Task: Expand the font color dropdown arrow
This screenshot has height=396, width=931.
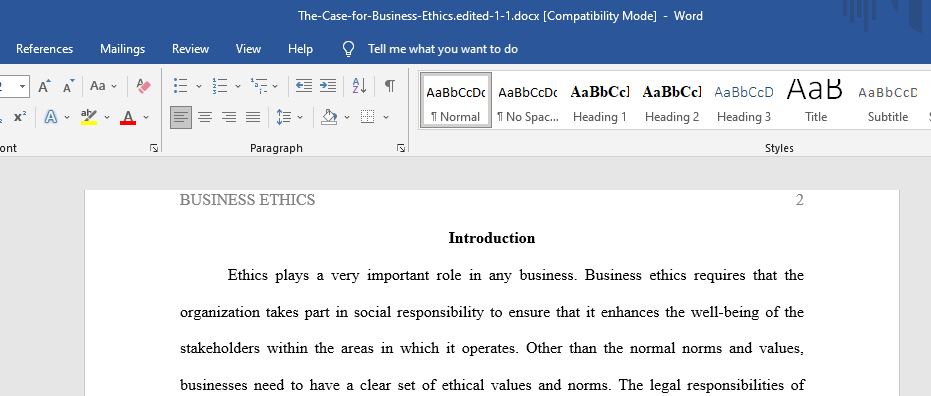Action: pos(146,118)
